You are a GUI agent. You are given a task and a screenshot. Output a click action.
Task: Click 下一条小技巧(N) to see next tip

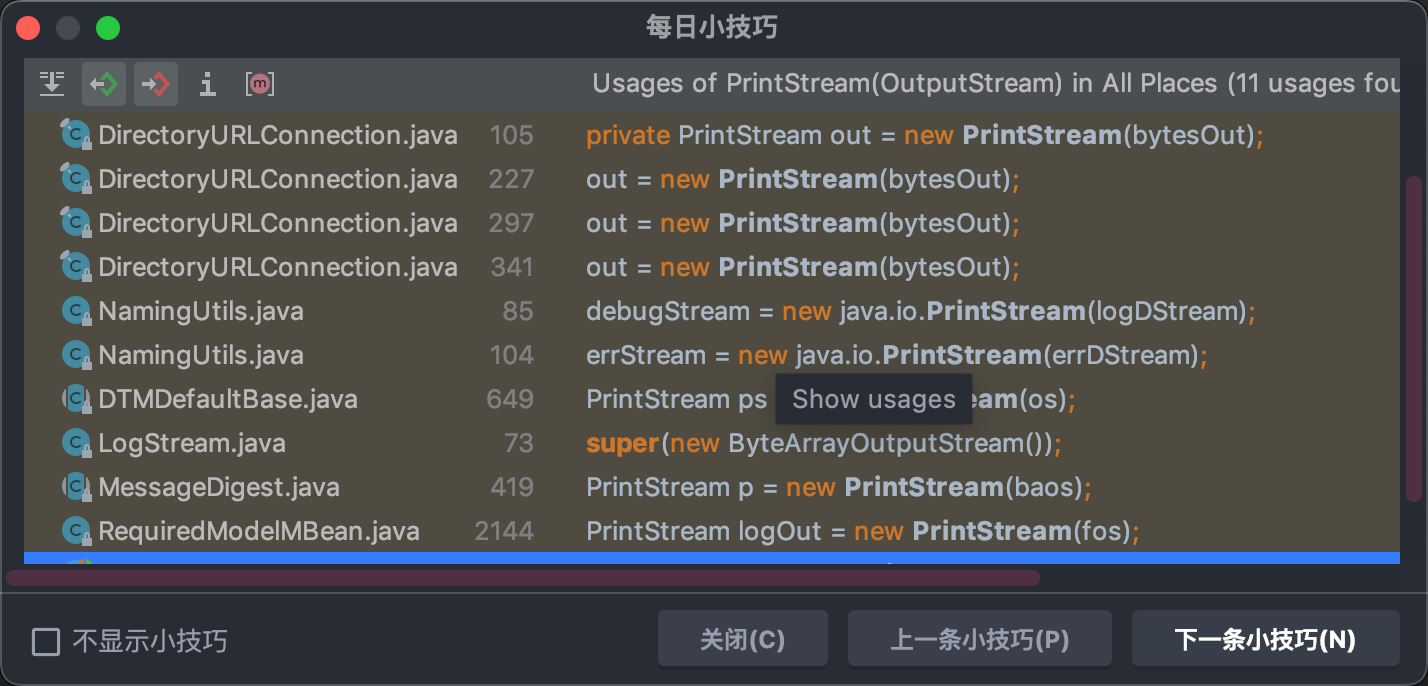coord(1266,637)
